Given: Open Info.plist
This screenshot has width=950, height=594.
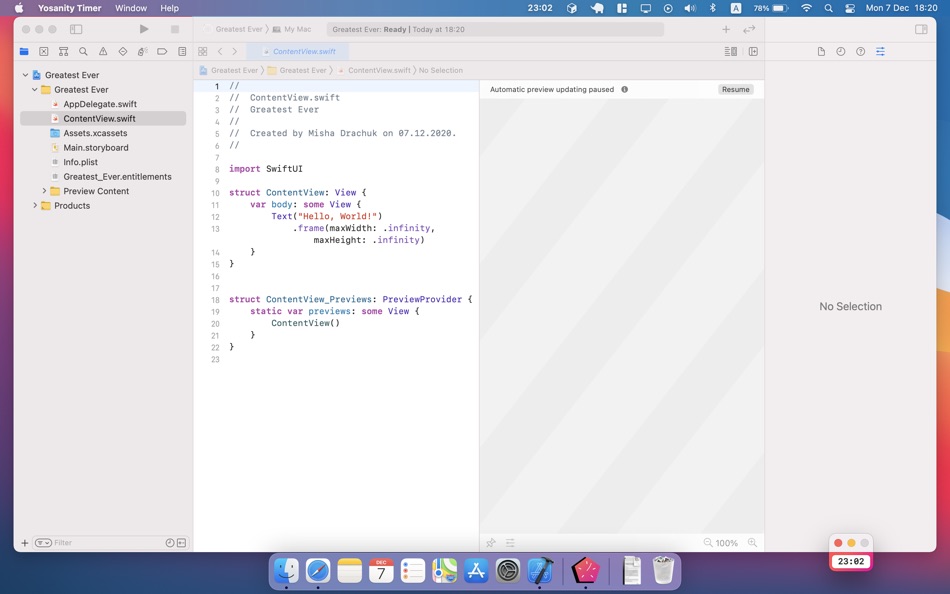Looking at the screenshot, I should coord(81,162).
